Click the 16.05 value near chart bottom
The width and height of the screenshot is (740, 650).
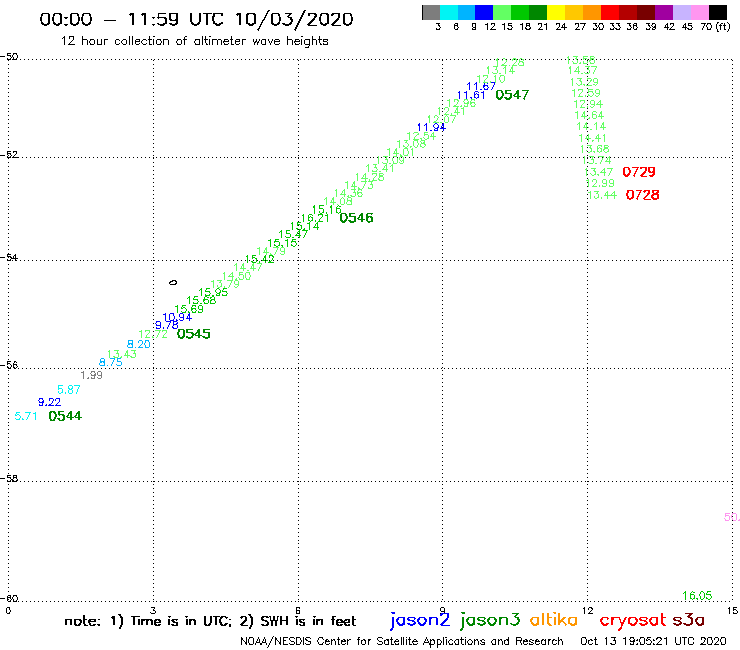pos(697,595)
